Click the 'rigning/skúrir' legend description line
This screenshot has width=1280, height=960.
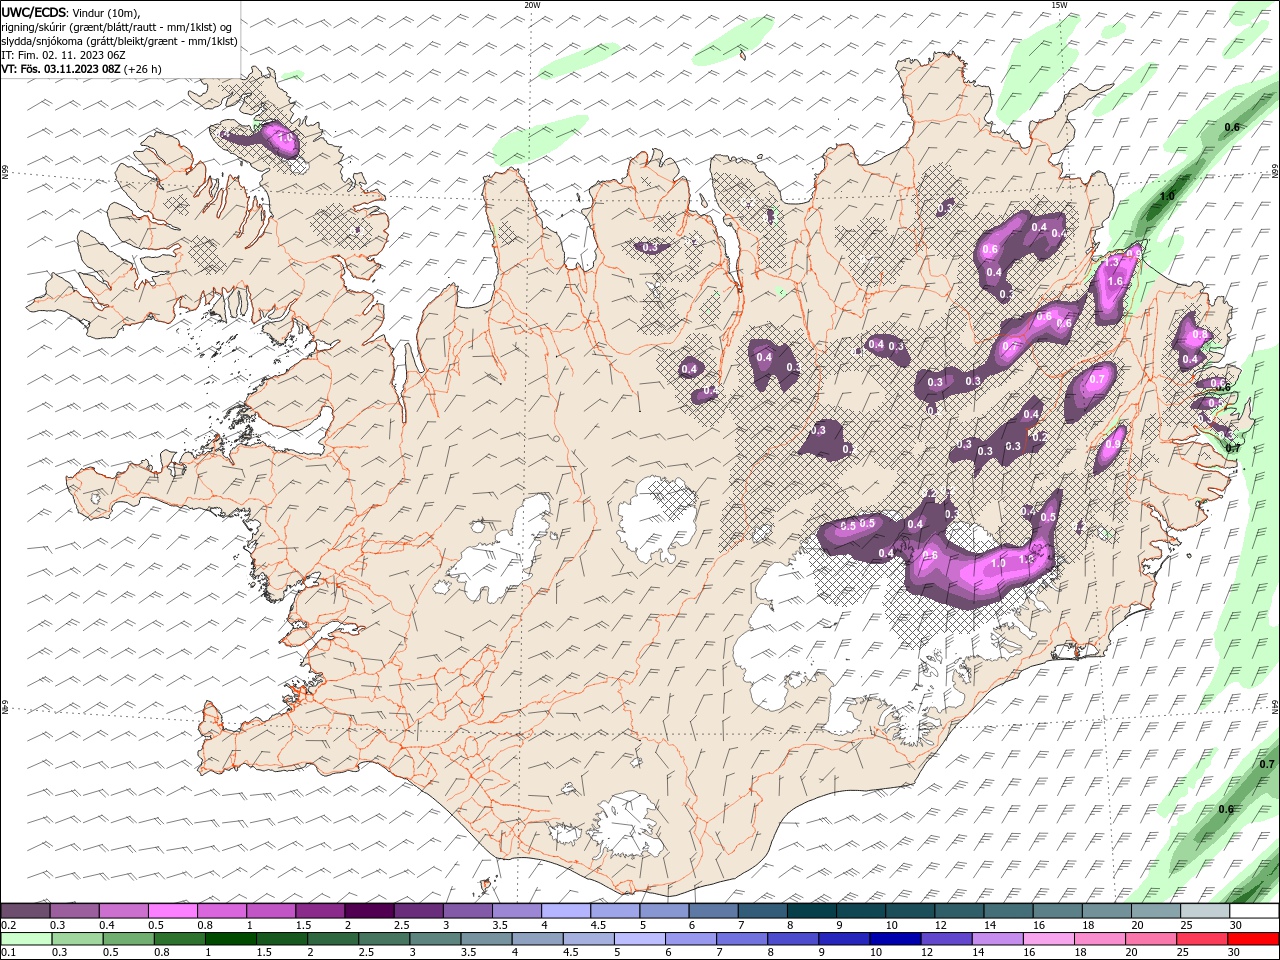(117, 27)
